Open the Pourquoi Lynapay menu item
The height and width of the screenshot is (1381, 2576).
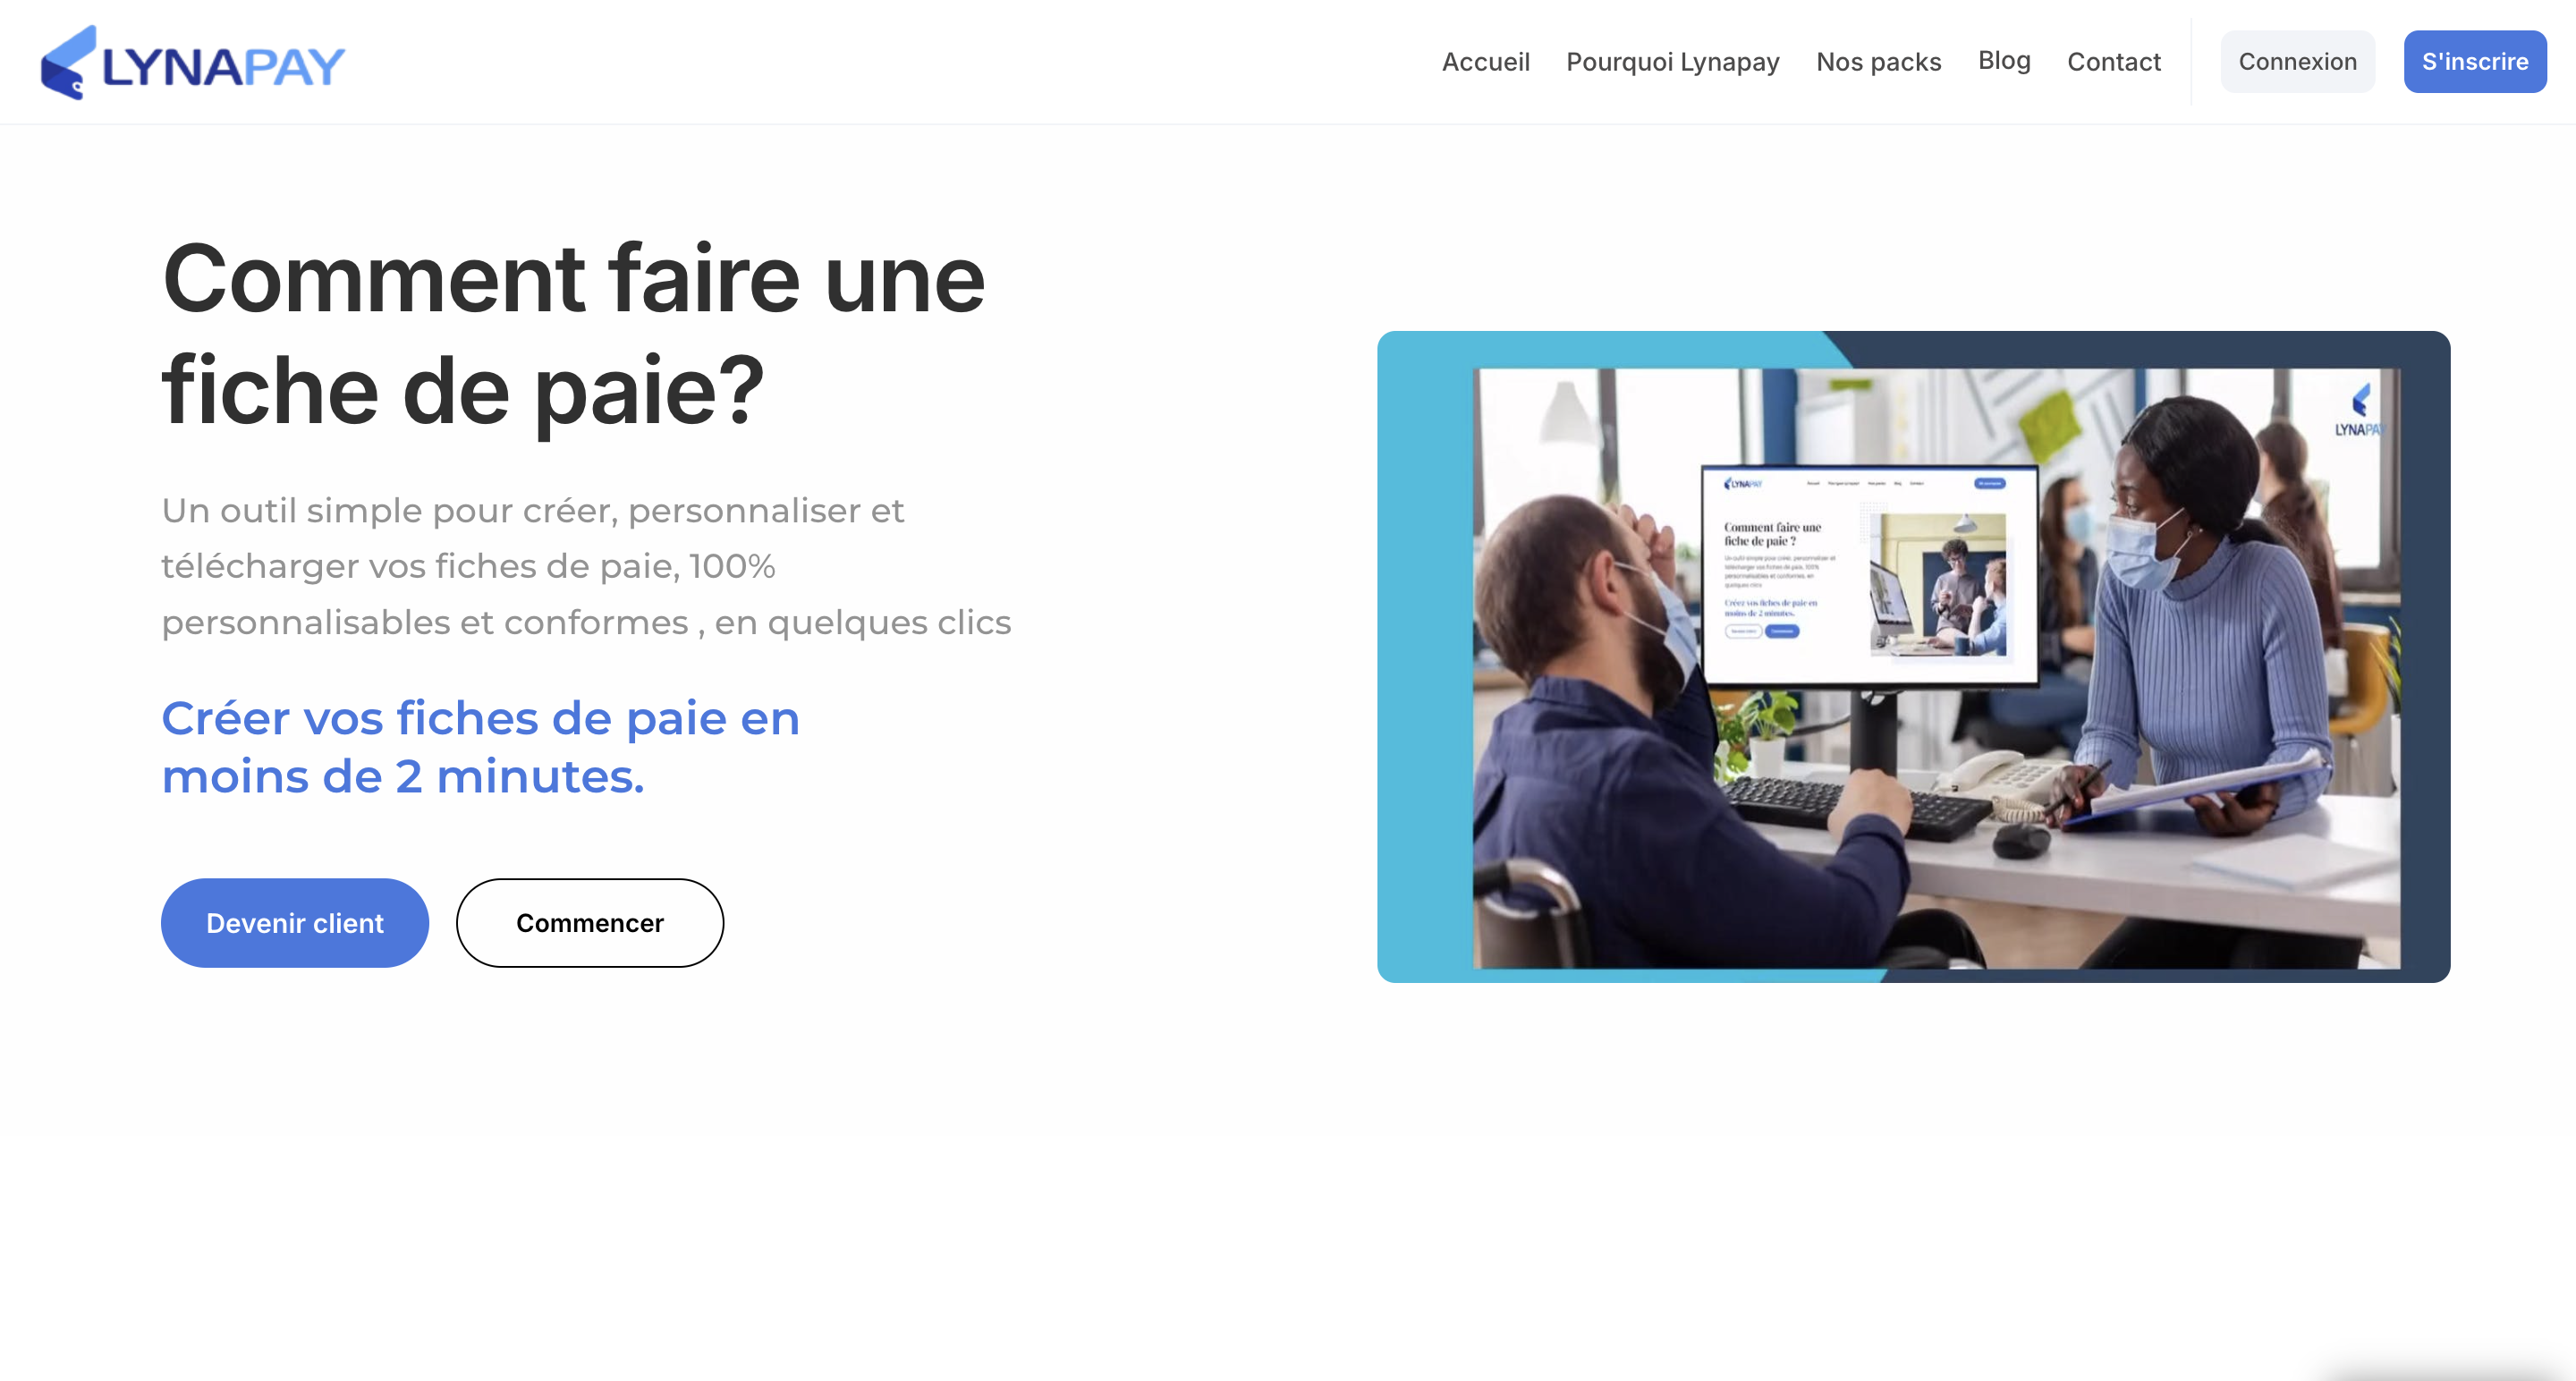click(1672, 62)
